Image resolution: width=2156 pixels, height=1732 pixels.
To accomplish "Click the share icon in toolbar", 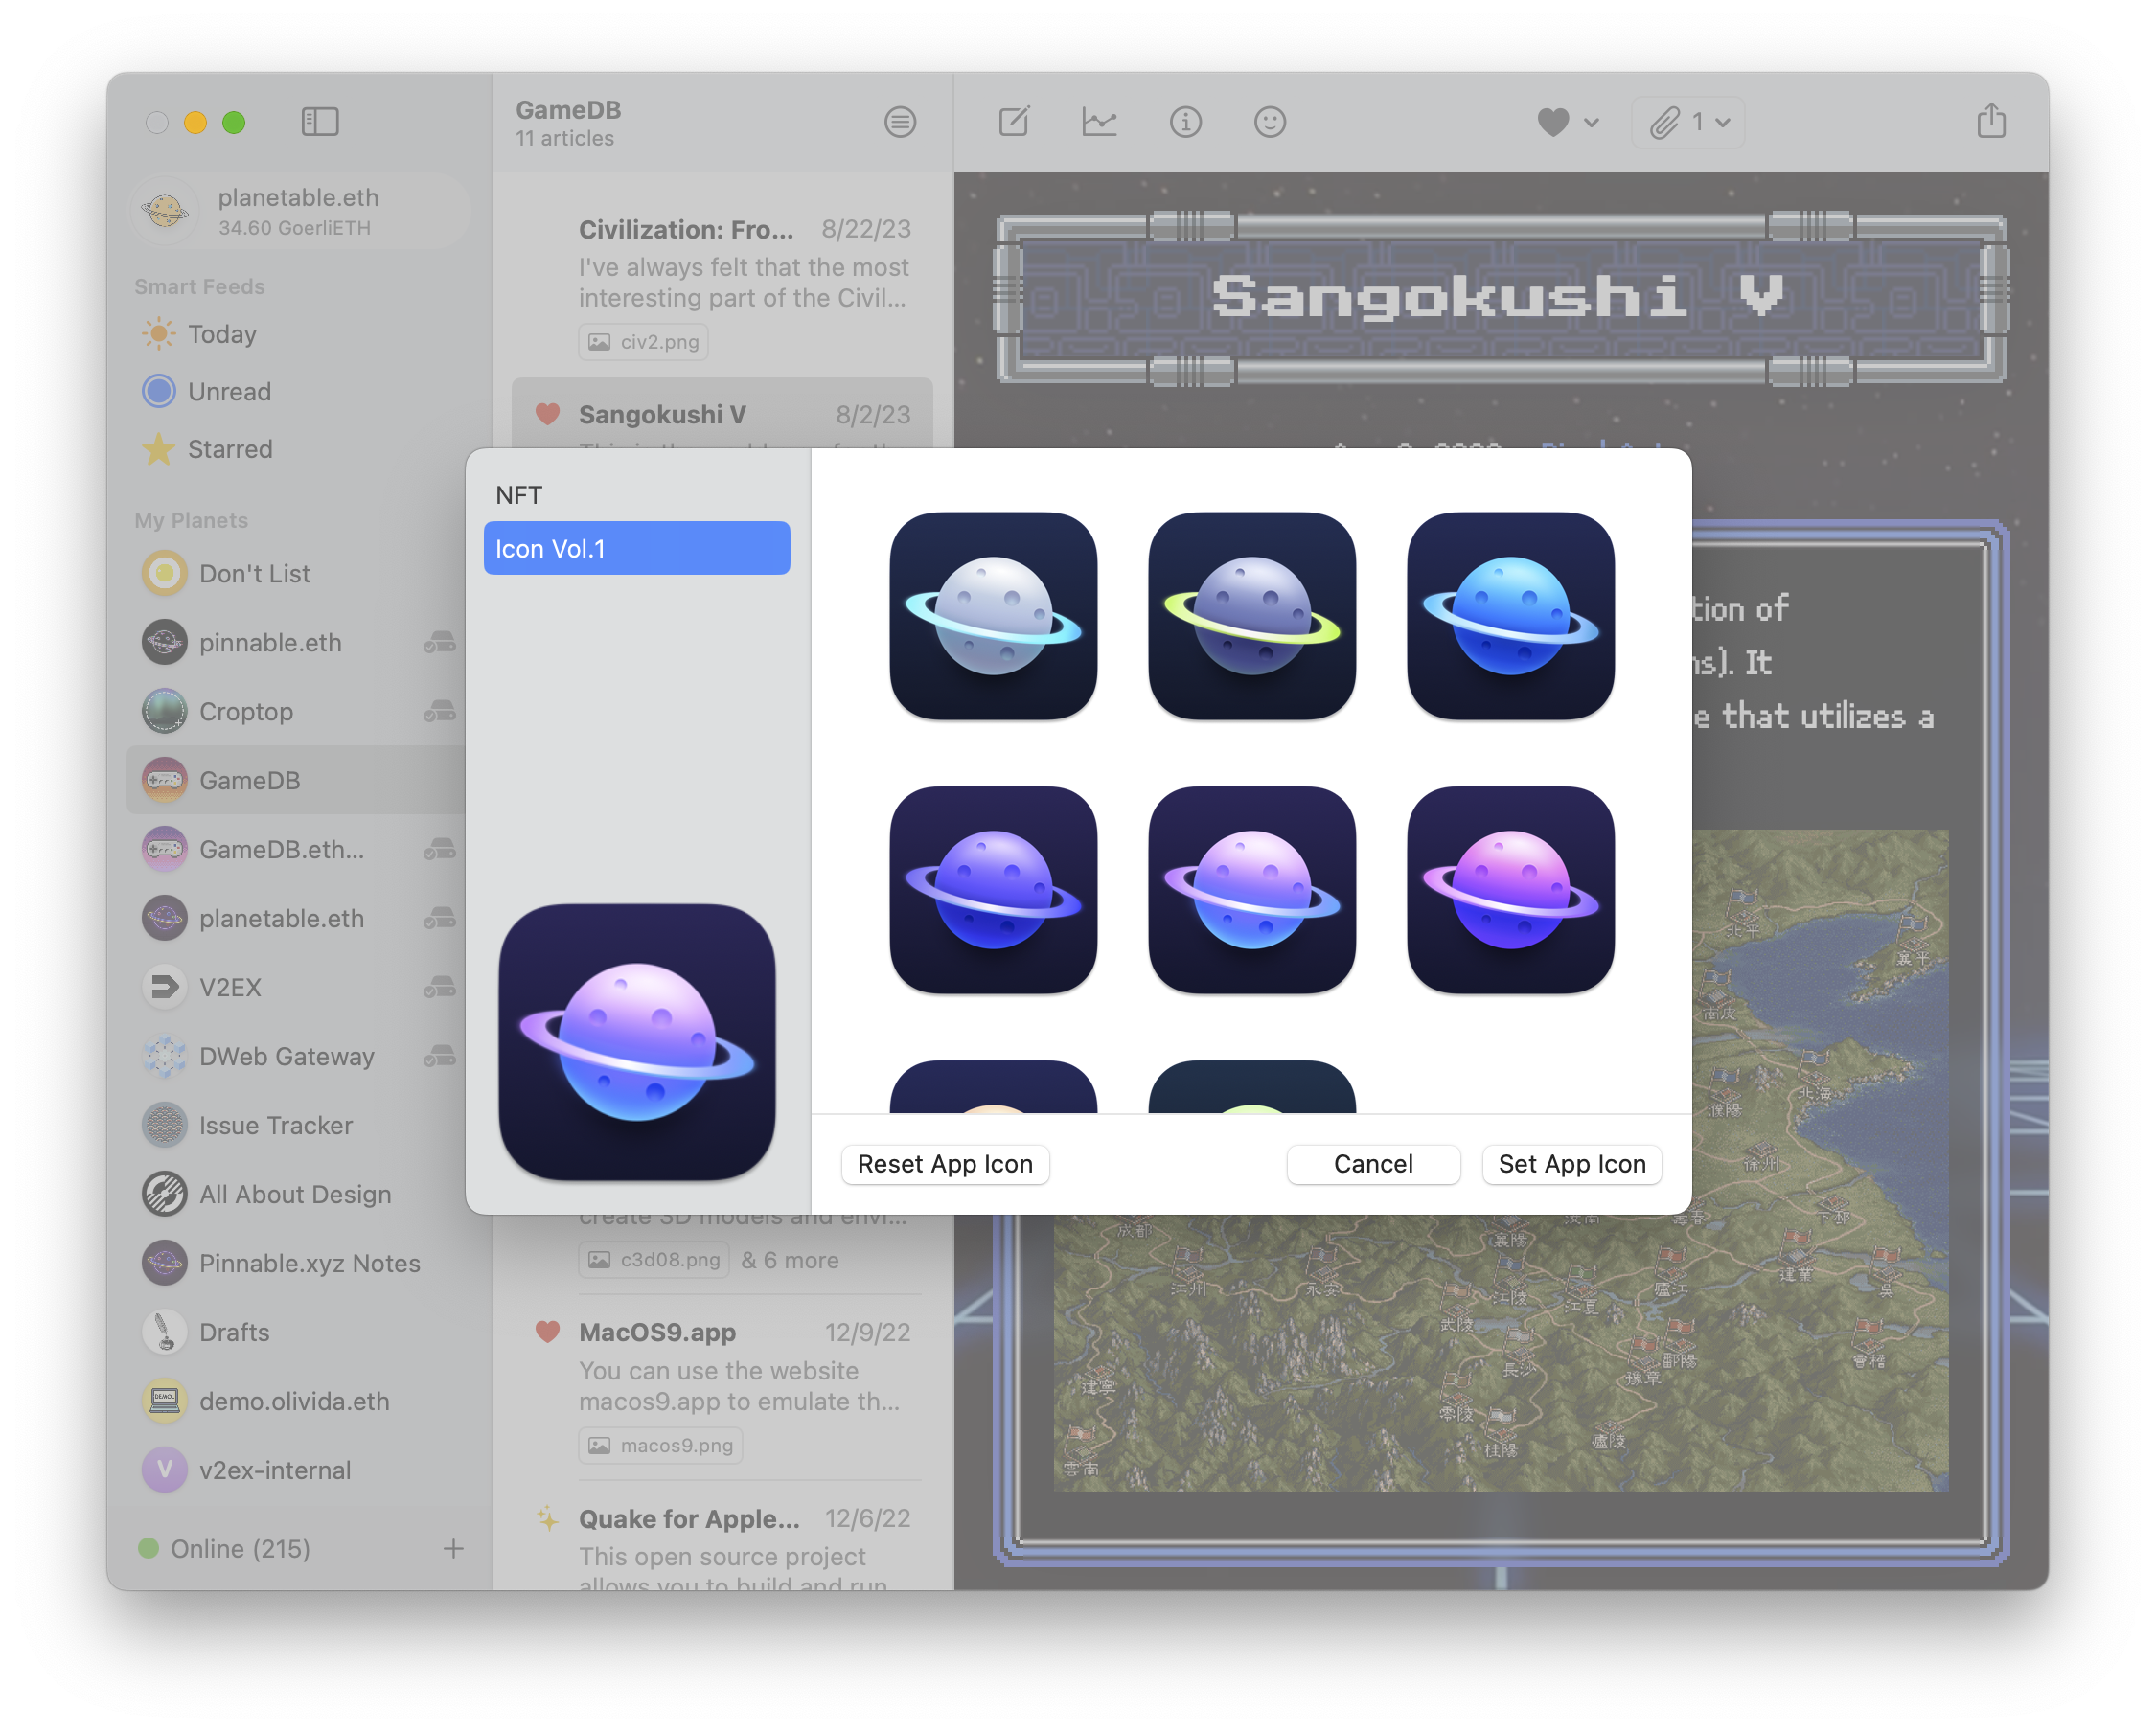I will 1990,122.
